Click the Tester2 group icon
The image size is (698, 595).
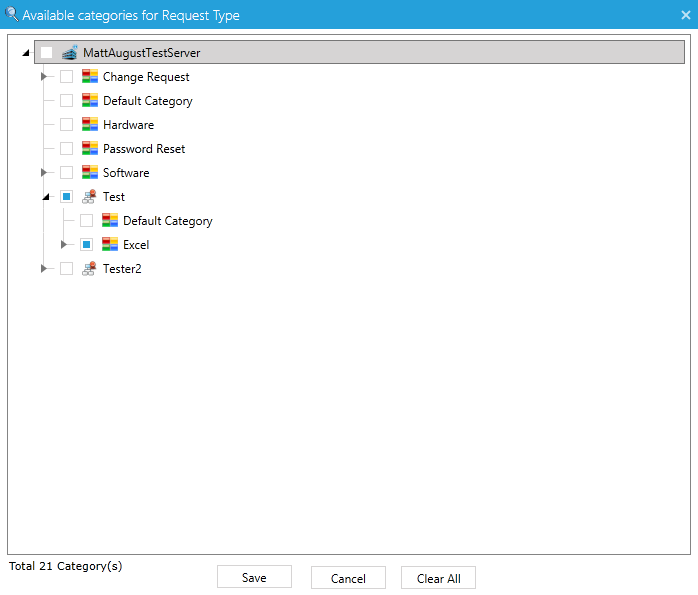[x=89, y=269]
